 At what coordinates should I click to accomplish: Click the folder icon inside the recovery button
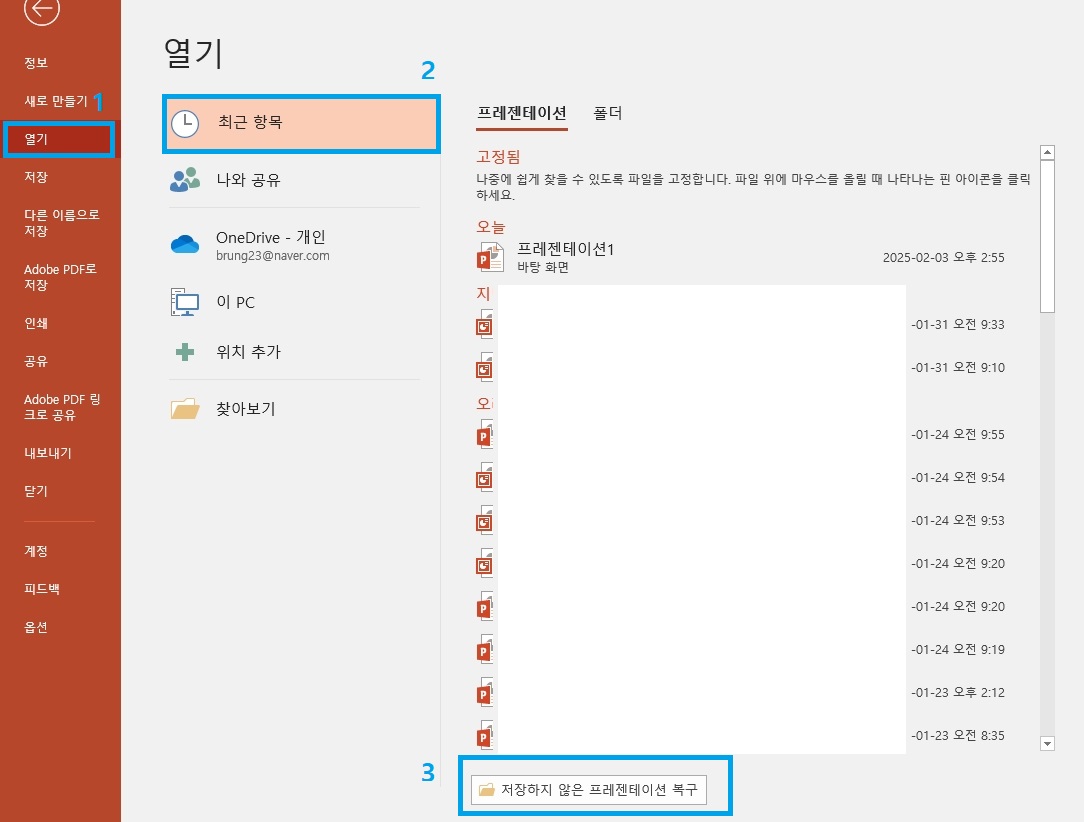[x=489, y=789]
